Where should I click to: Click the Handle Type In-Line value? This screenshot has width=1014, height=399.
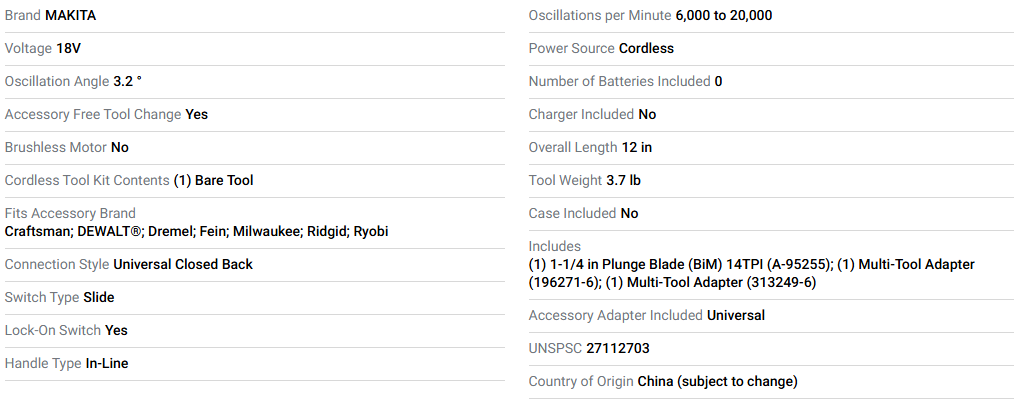click(107, 363)
